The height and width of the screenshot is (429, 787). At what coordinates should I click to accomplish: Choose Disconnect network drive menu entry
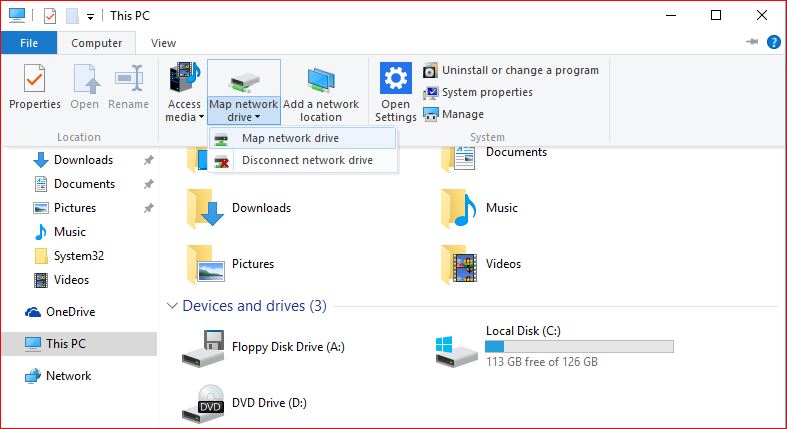tap(303, 160)
